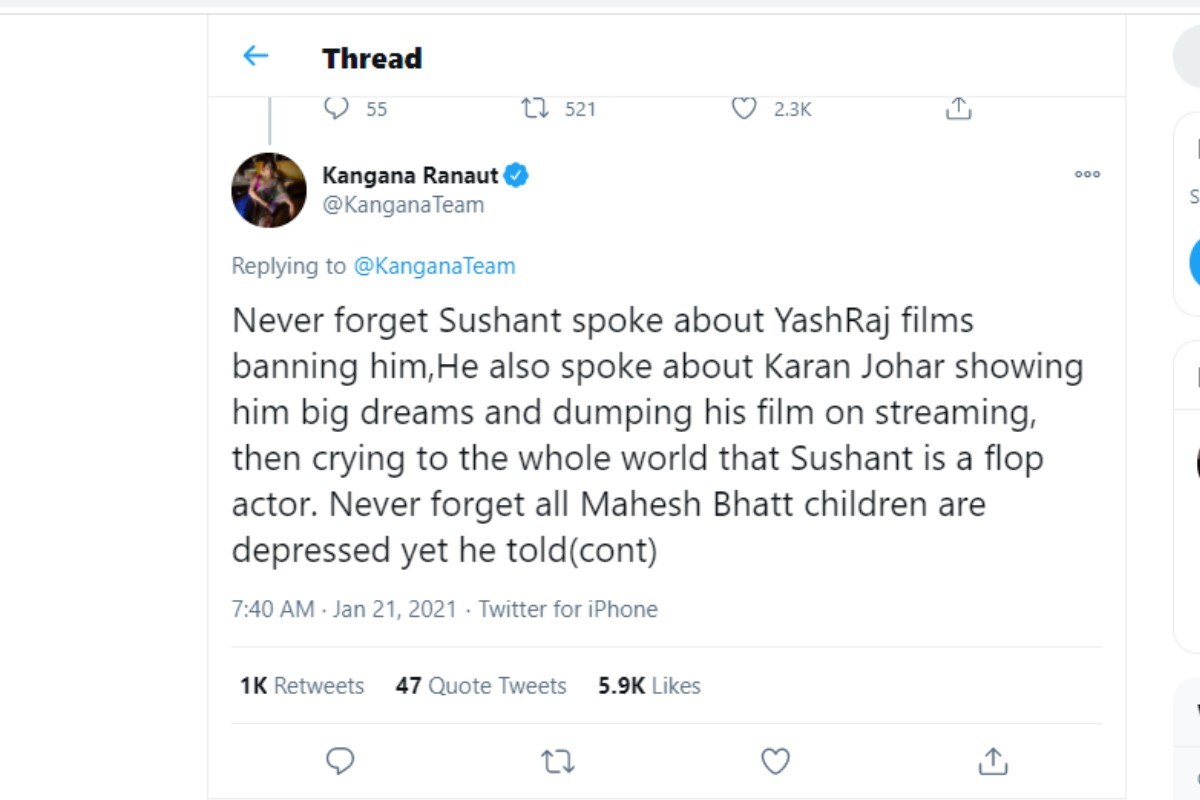This screenshot has height=800, width=1200.
Task: Click the reply bubble below Kangana's tweet
Action: 340,761
